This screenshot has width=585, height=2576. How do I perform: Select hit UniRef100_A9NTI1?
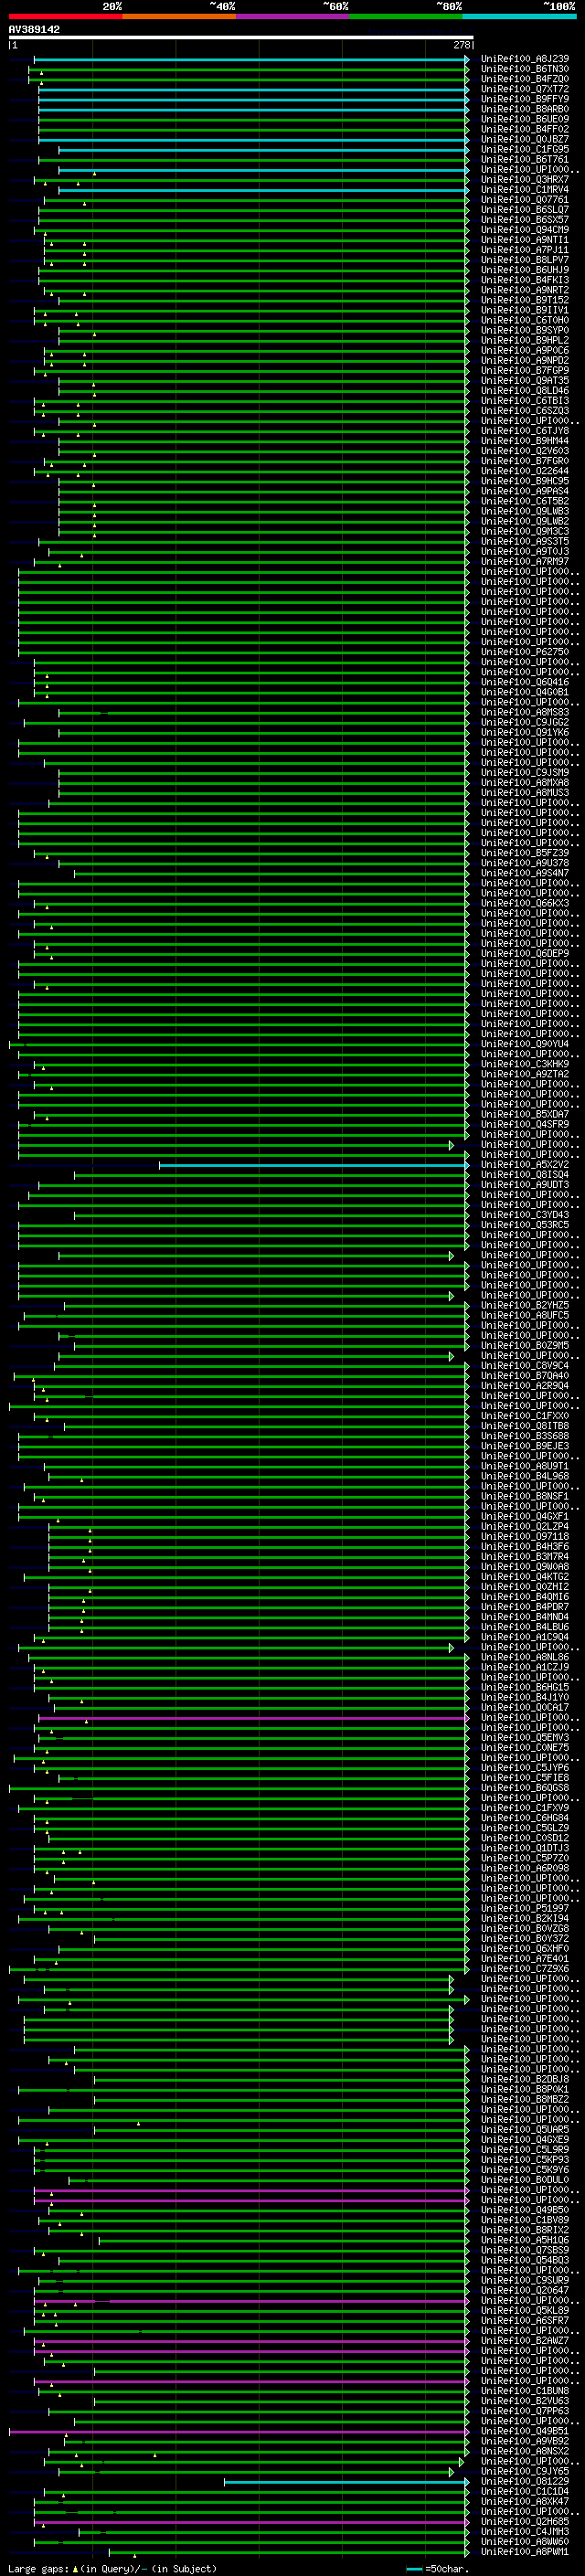[525, 240]
